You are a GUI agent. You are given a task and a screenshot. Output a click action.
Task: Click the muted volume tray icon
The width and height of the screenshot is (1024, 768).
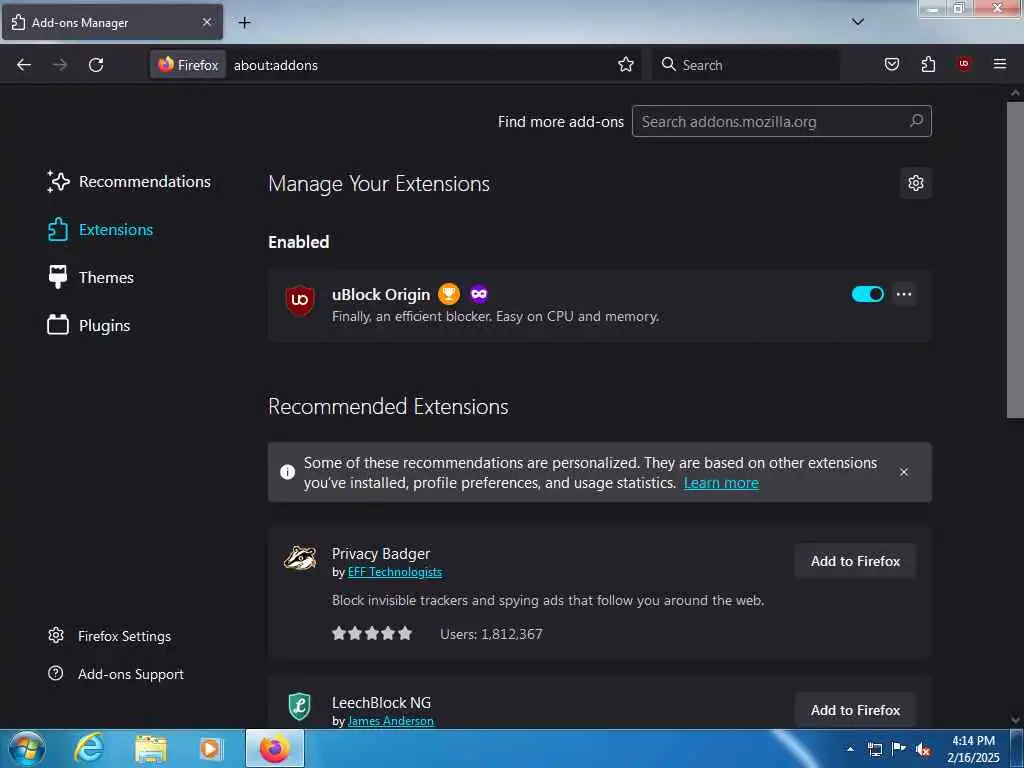[x=923, y=750]
